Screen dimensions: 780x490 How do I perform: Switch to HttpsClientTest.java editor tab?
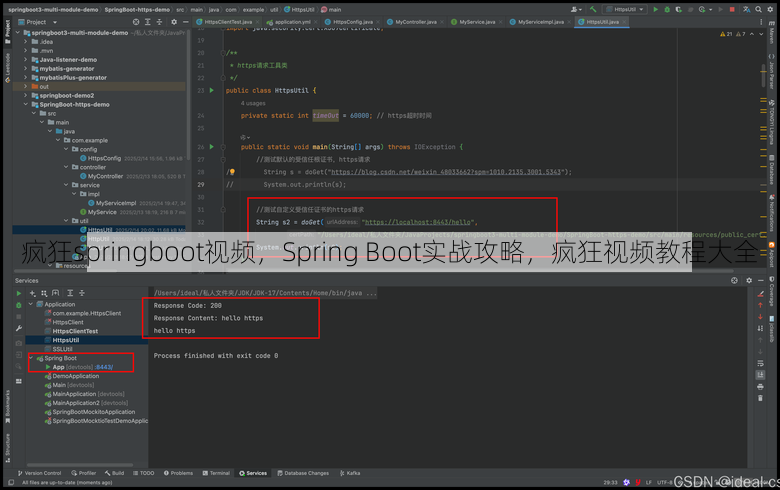[228, 22]
